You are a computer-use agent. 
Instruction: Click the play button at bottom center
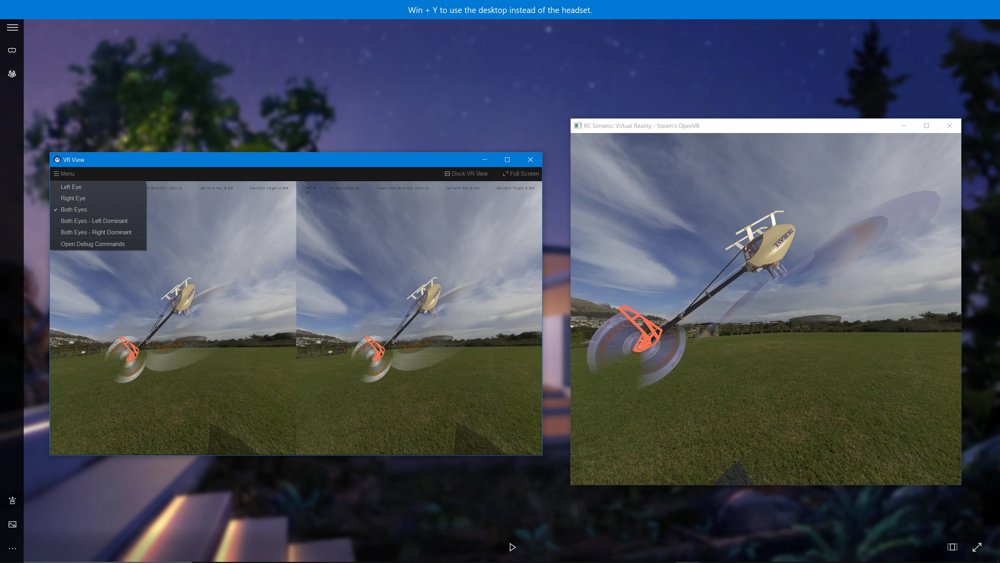point(512,547)
